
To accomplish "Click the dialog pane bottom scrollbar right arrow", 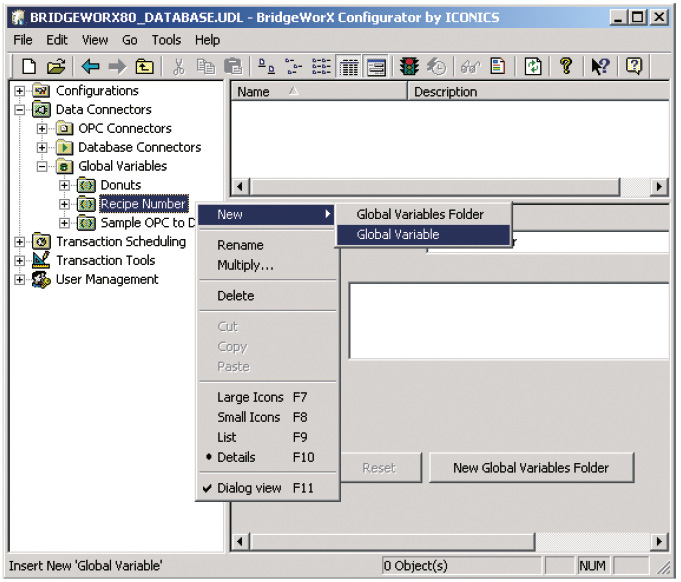I will [659, 542].
